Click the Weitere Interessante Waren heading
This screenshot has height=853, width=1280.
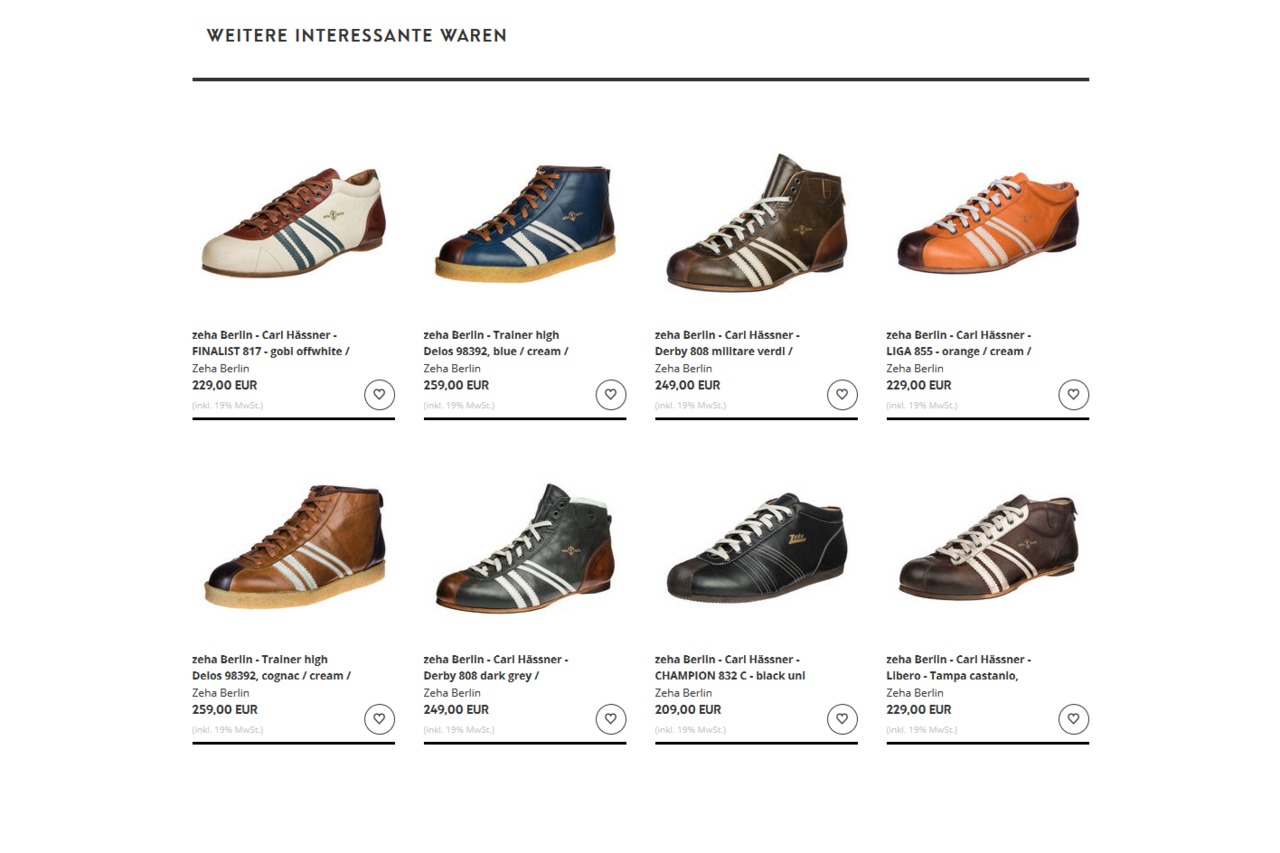357,36
